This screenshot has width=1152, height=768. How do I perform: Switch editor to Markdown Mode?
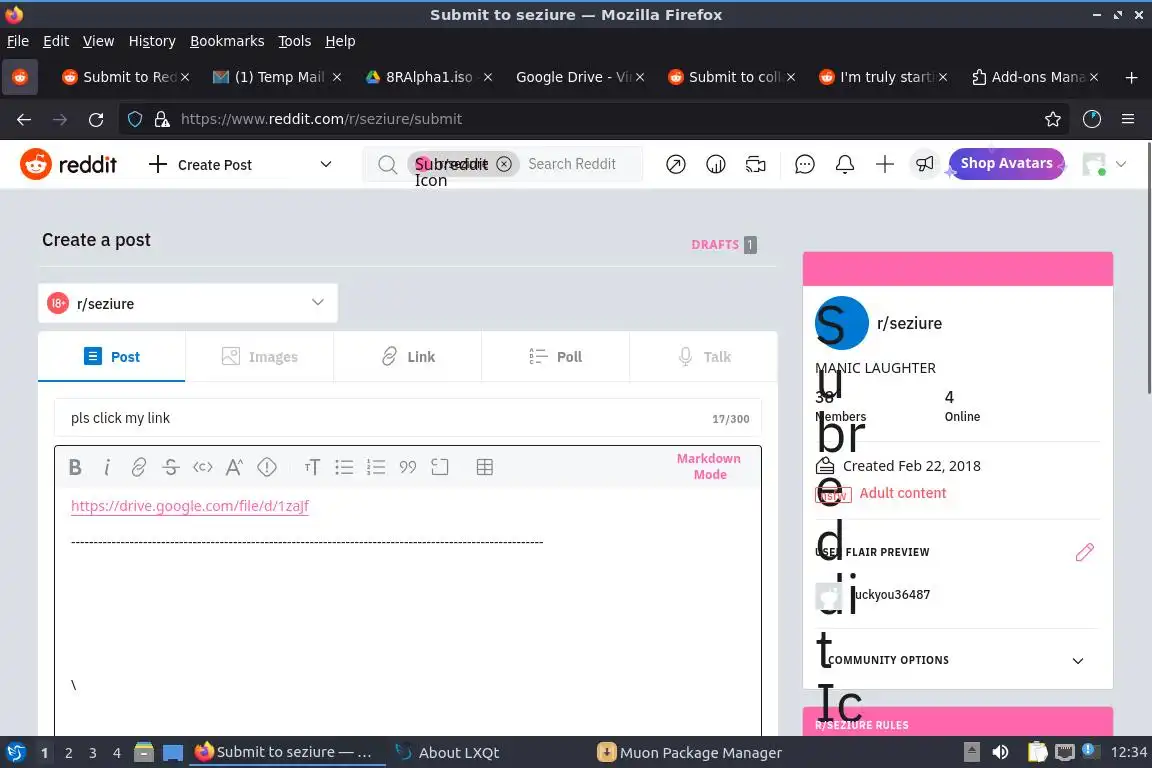pos(709,467)
